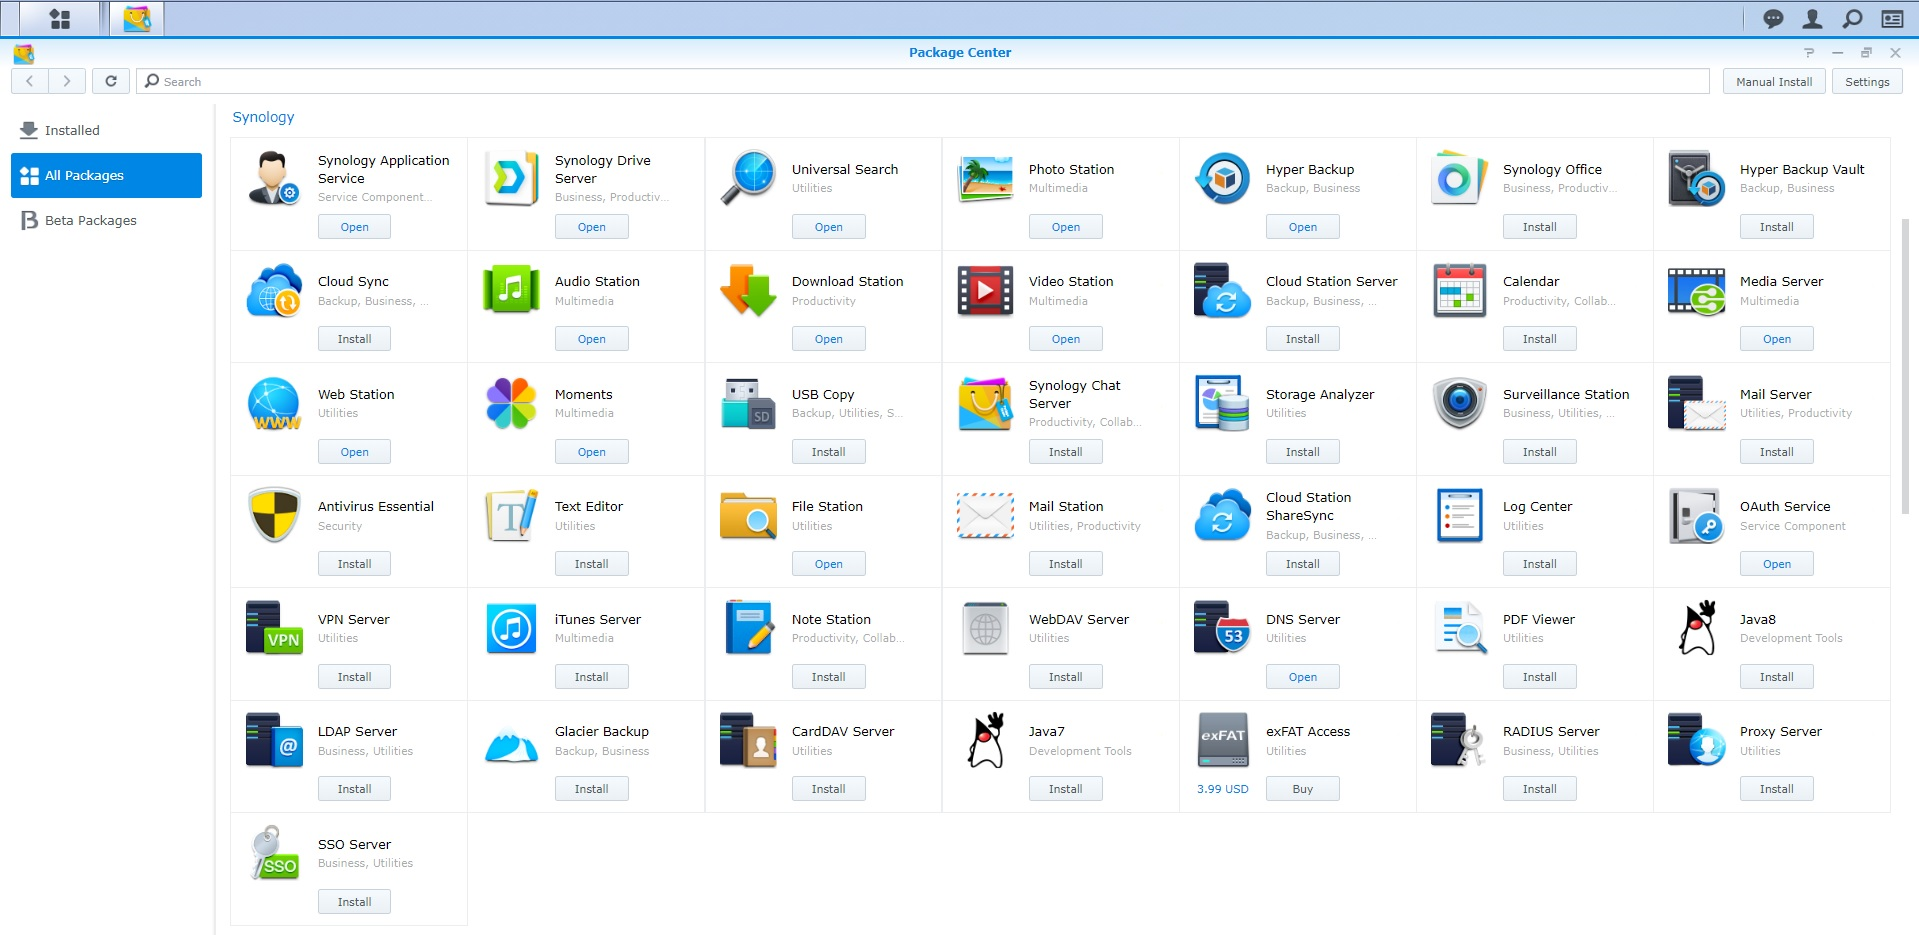Click the package list vertical scrollbar
This screenshot has height=935, width=1919.
coord(1905,365)
